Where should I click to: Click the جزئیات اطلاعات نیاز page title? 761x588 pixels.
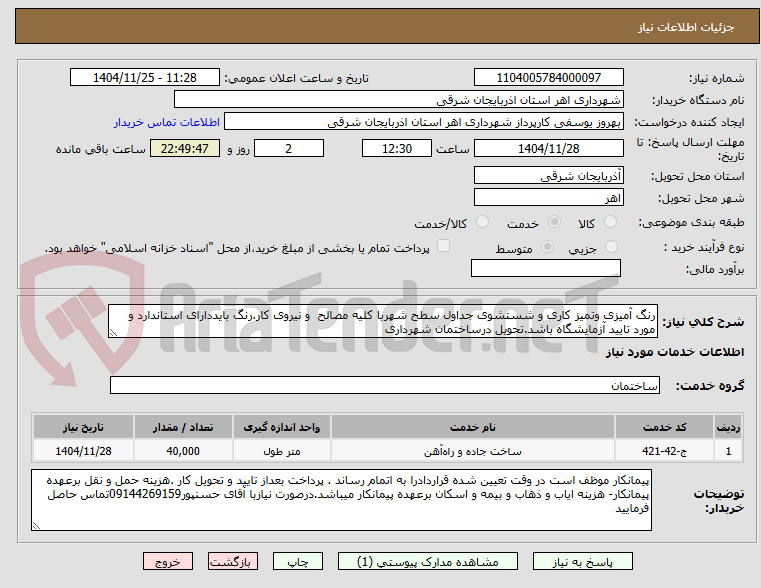(685, 27)
